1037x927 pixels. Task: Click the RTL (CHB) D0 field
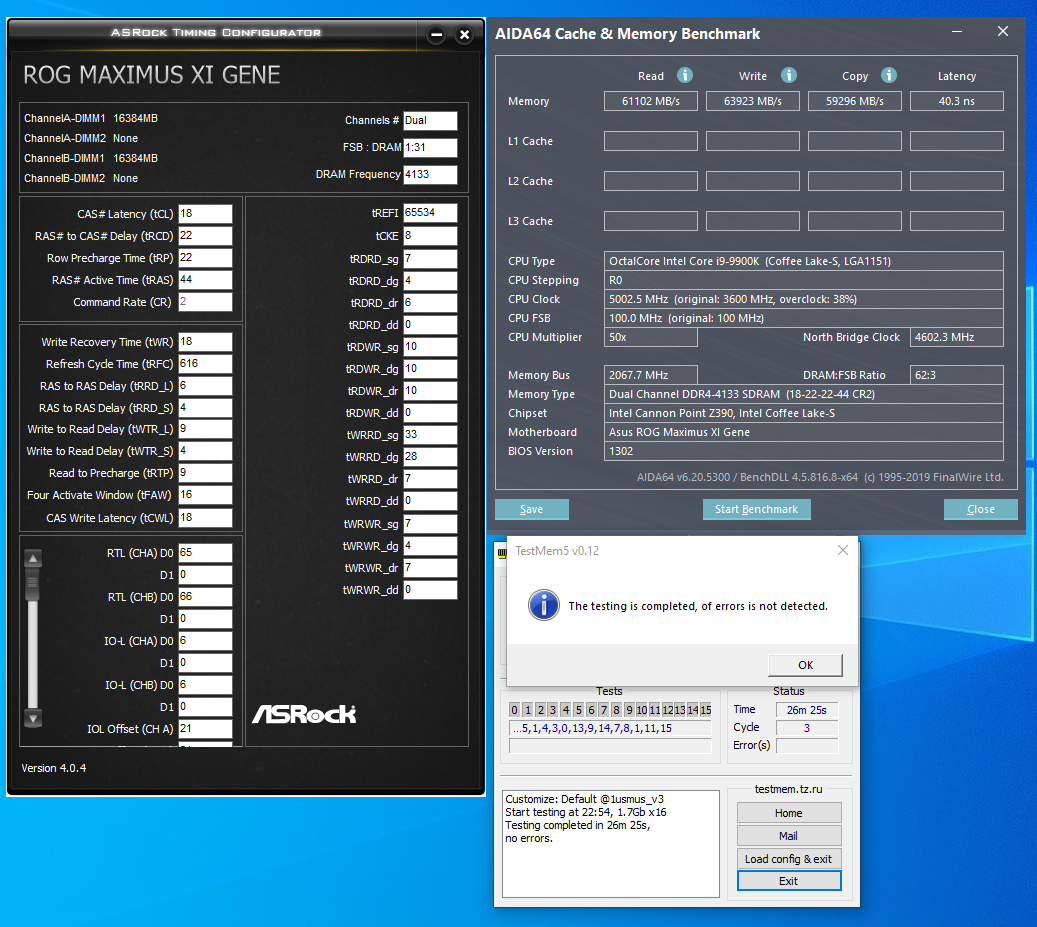(x=206, y=596)
